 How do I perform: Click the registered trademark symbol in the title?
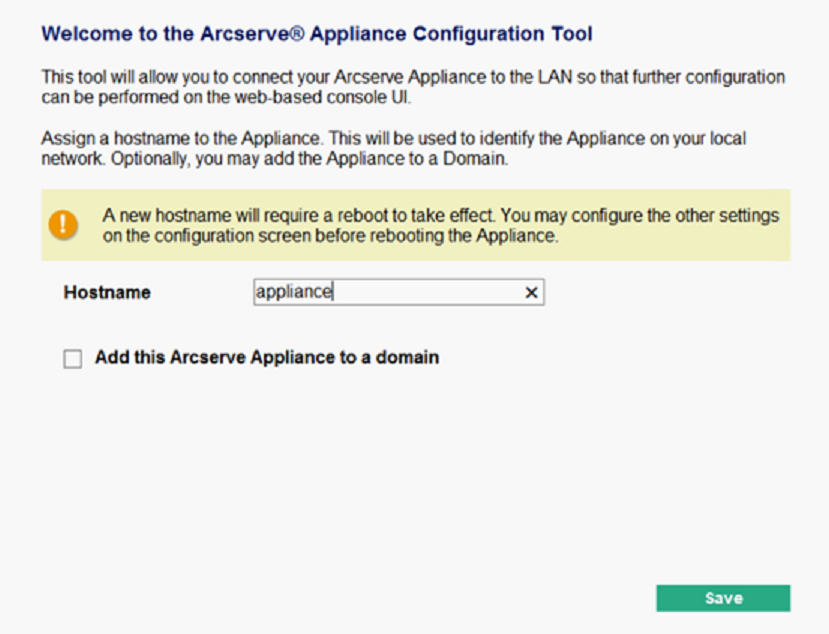click(x=297, y=33)
